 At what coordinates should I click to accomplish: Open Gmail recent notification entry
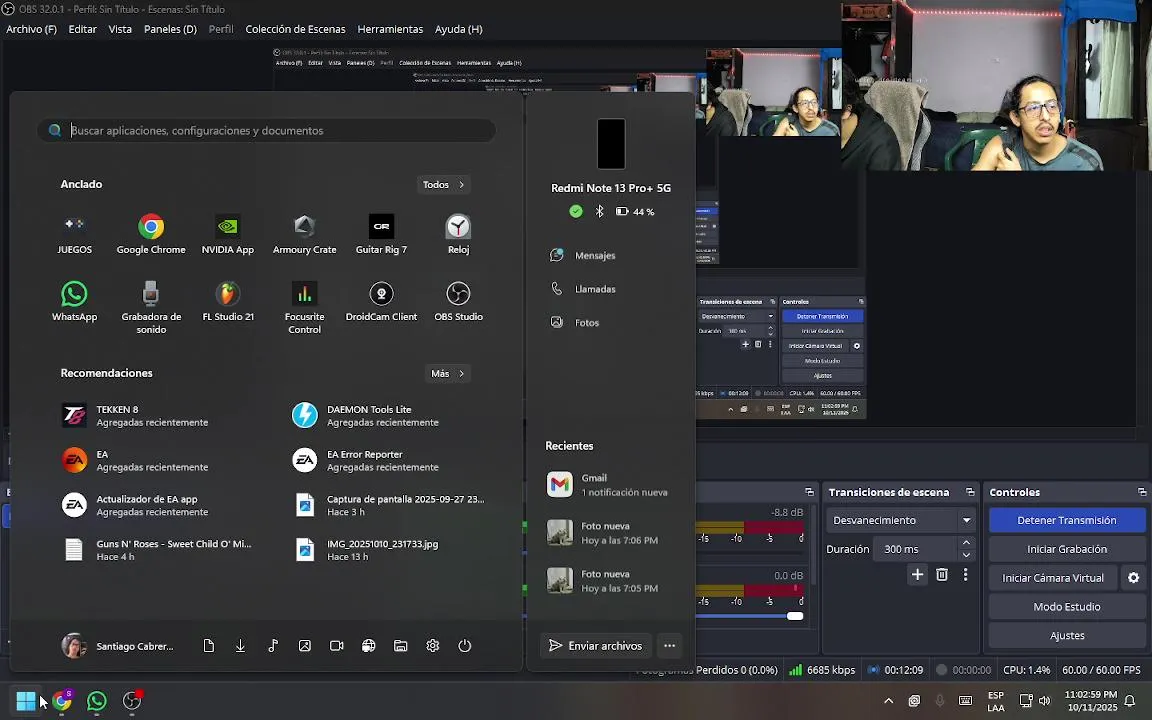pyautogui.click(x=611, y=485)
